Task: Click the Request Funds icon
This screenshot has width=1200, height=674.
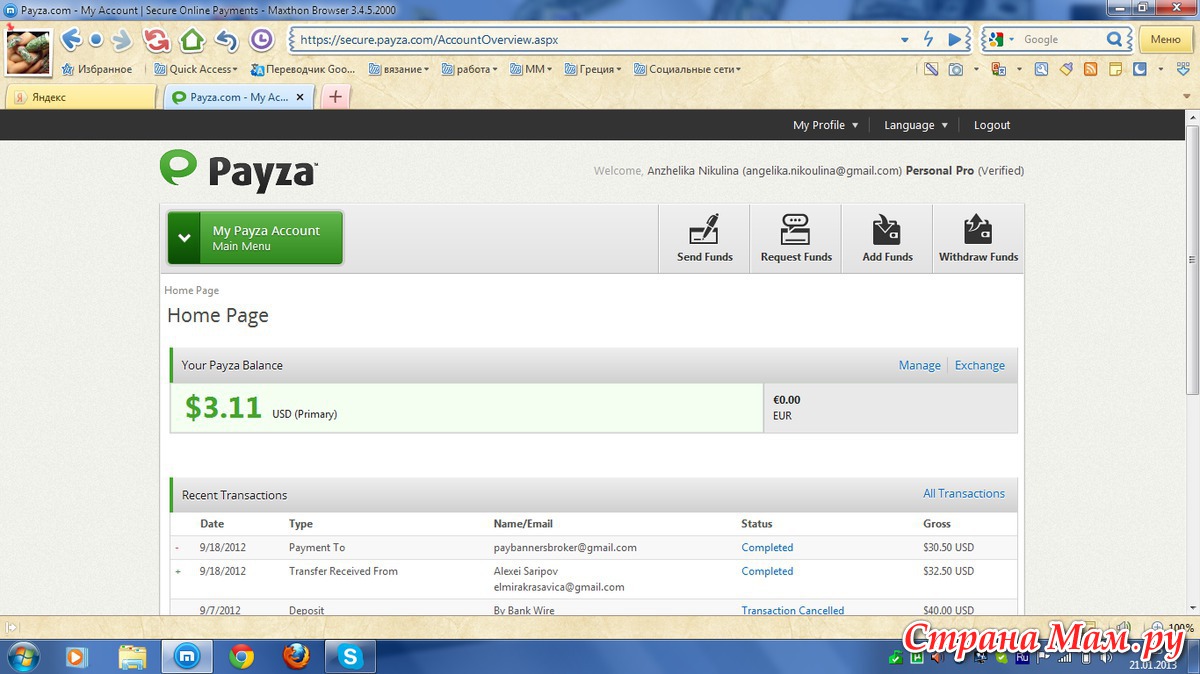Action: (x=796, y=238)
